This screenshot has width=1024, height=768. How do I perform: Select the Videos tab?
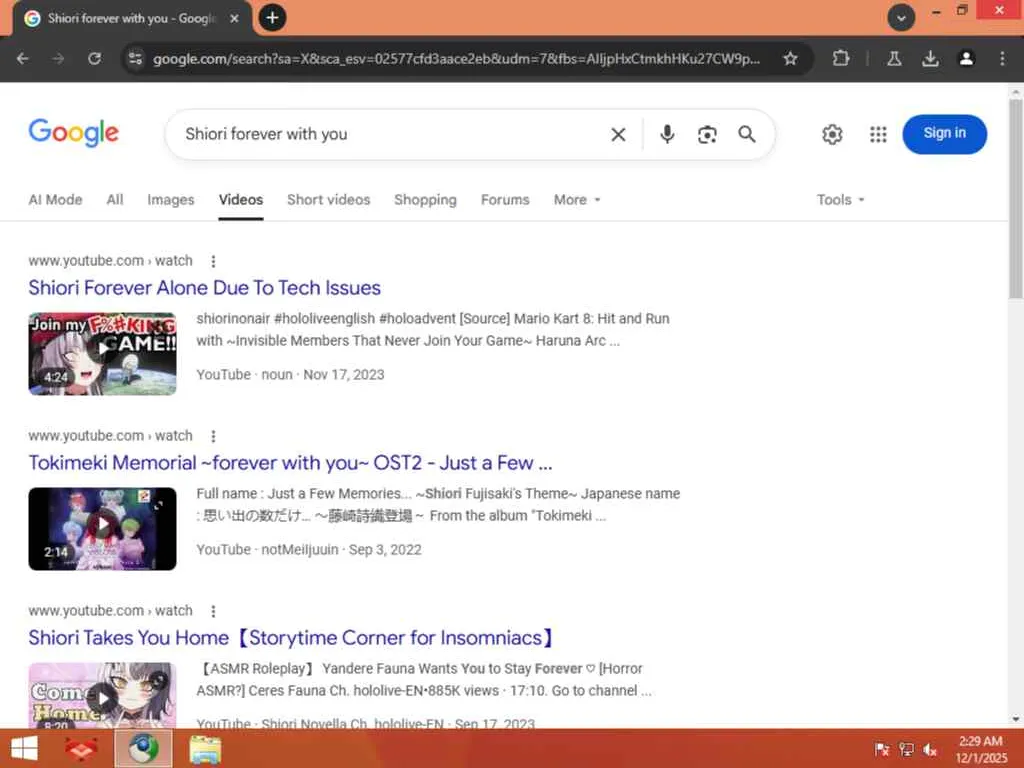[241, 200]
